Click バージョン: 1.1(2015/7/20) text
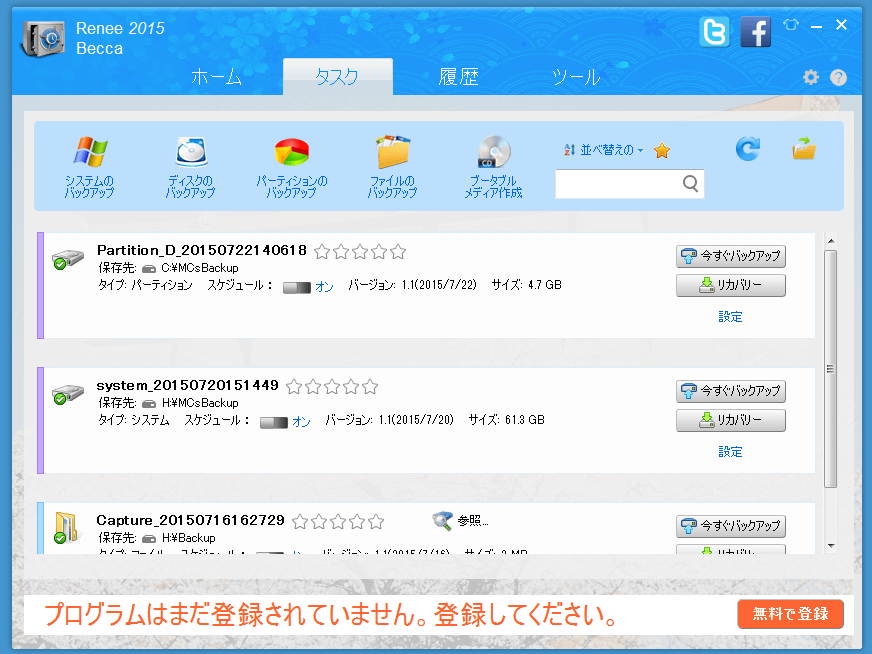 pos(390,420)
